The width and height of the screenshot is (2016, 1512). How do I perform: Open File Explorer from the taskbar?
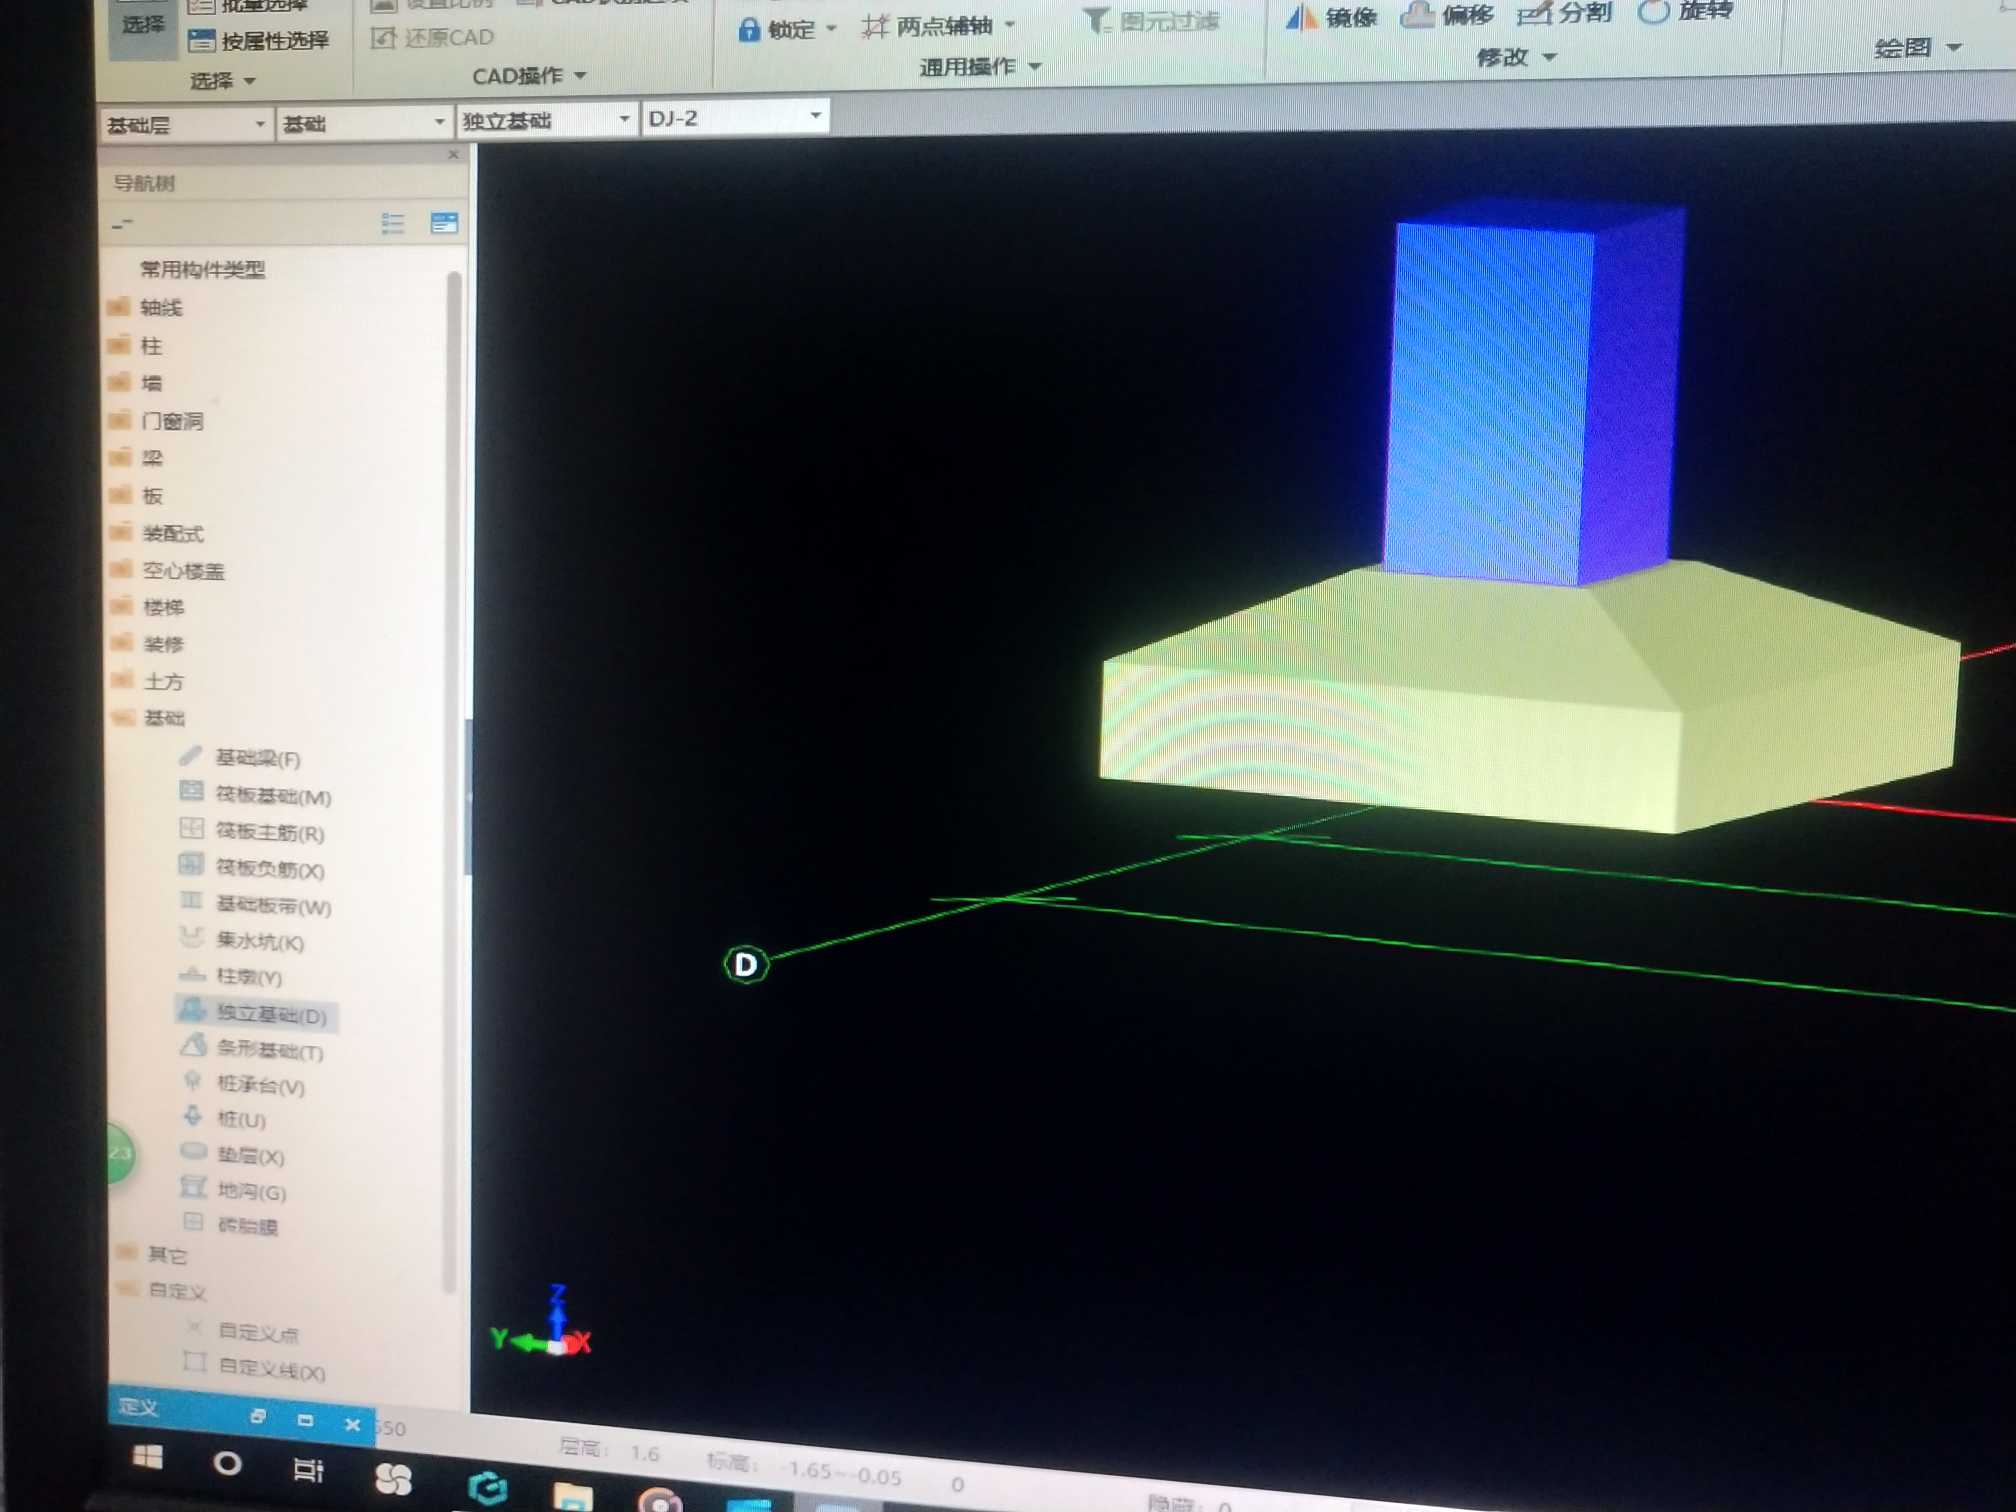[573, 1496]
